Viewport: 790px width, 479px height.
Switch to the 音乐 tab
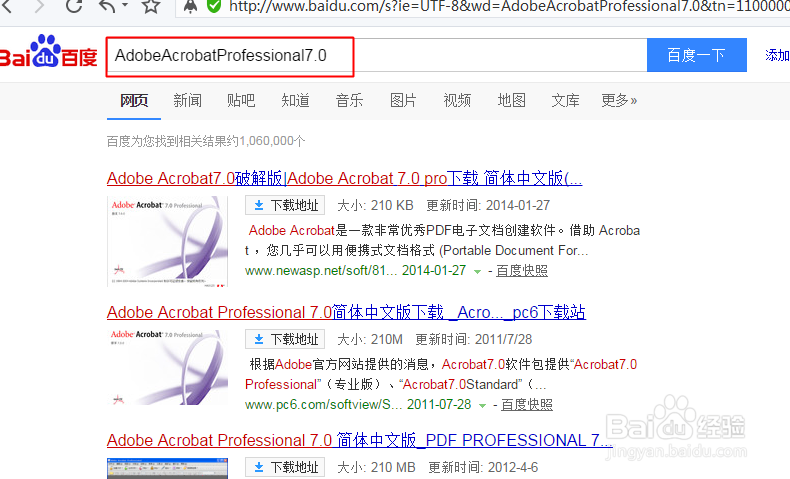click(349, 100)
